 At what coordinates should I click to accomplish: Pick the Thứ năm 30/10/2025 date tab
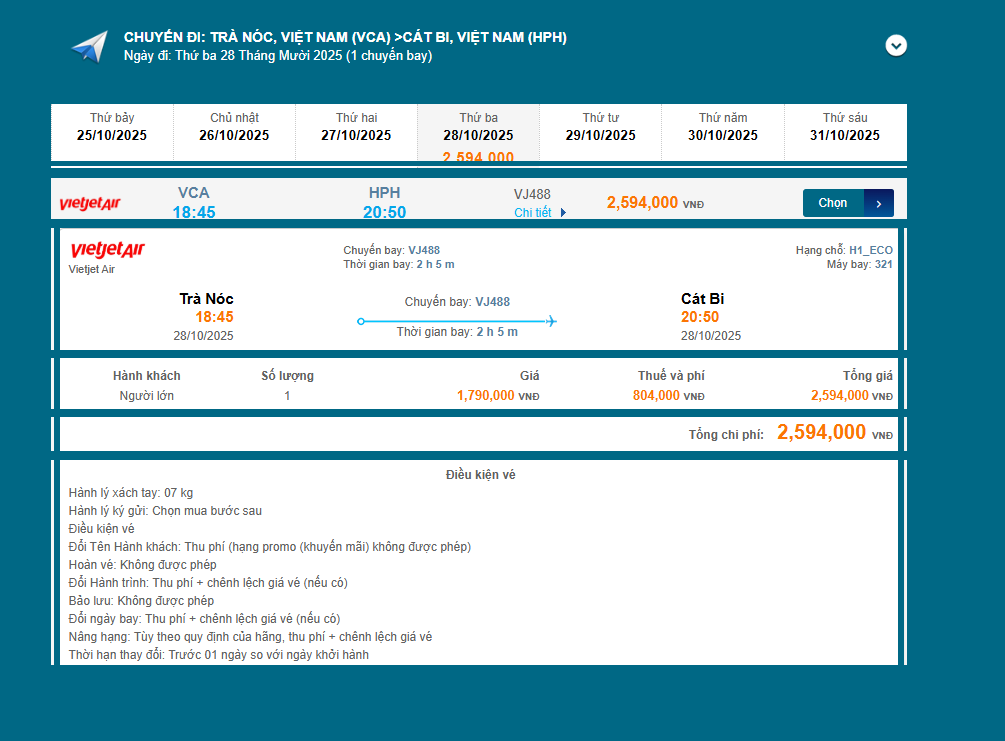point(723,127)
